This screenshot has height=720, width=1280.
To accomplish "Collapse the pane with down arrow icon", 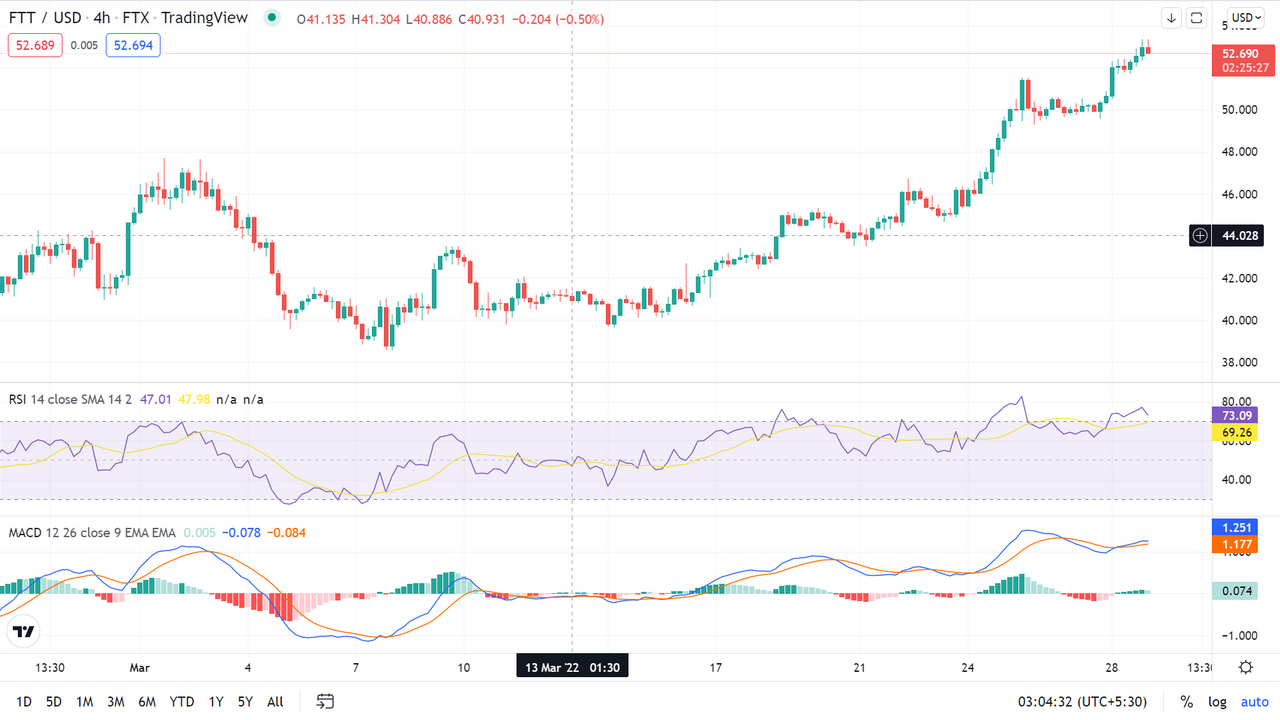I will tap(1171, 17).
